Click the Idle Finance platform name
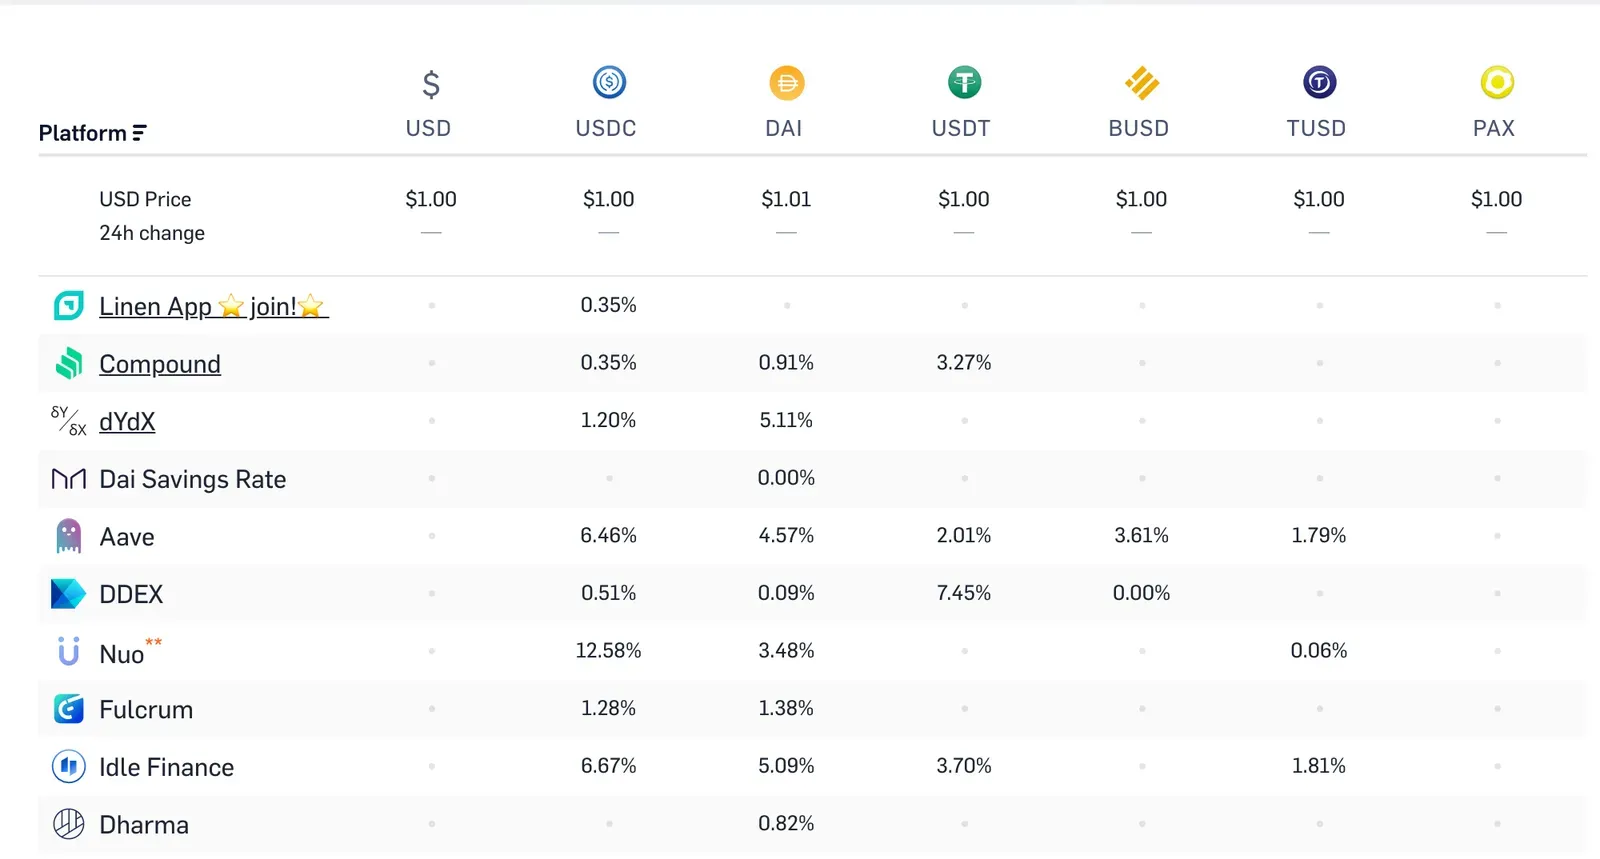The width and height of the screenshot is (1600, 859). tap(167, 767)
